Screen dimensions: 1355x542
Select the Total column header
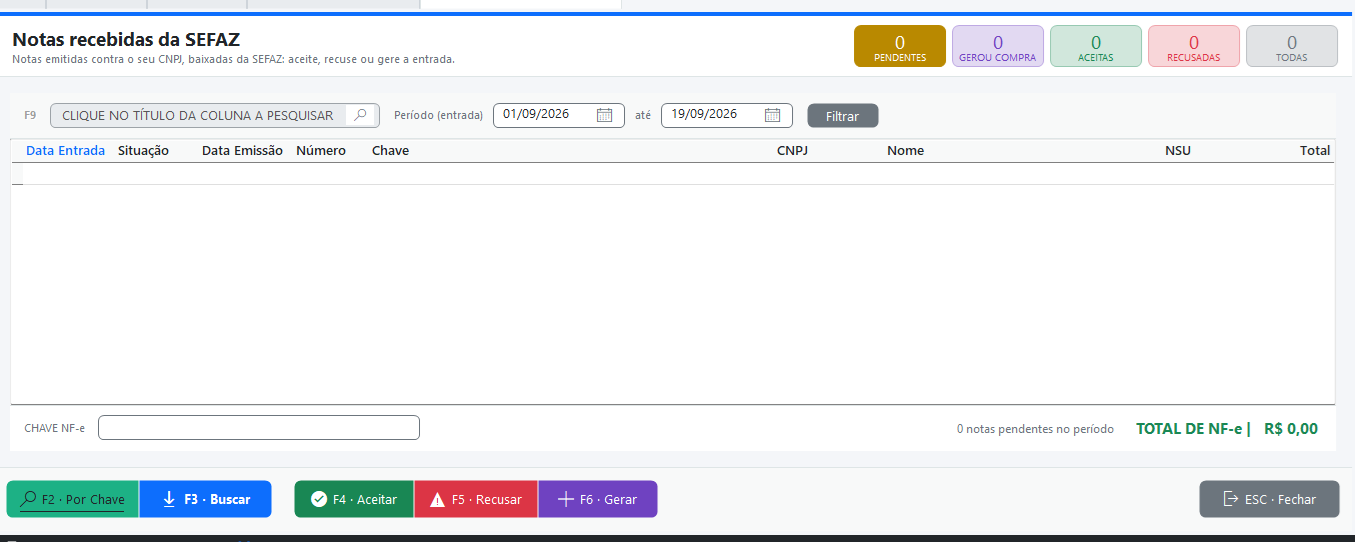(x=1315, y=150)
